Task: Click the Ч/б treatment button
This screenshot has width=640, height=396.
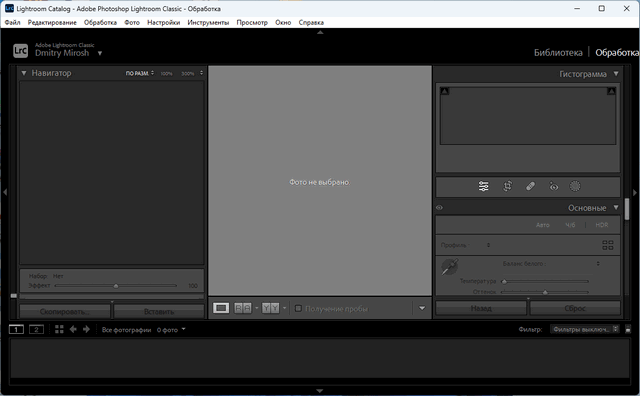Action: click(x=570, y=225)
